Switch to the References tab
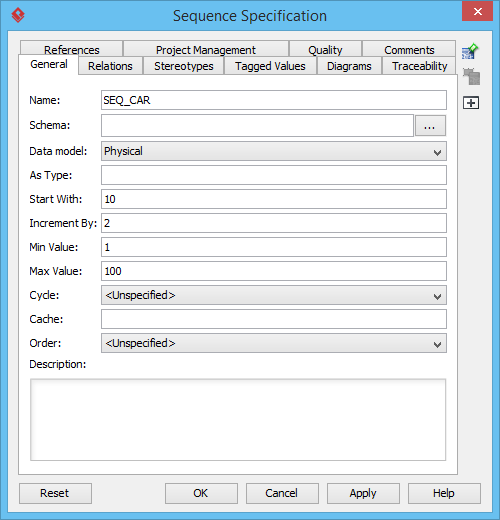500x520 pixels. (x=71, y=49)
